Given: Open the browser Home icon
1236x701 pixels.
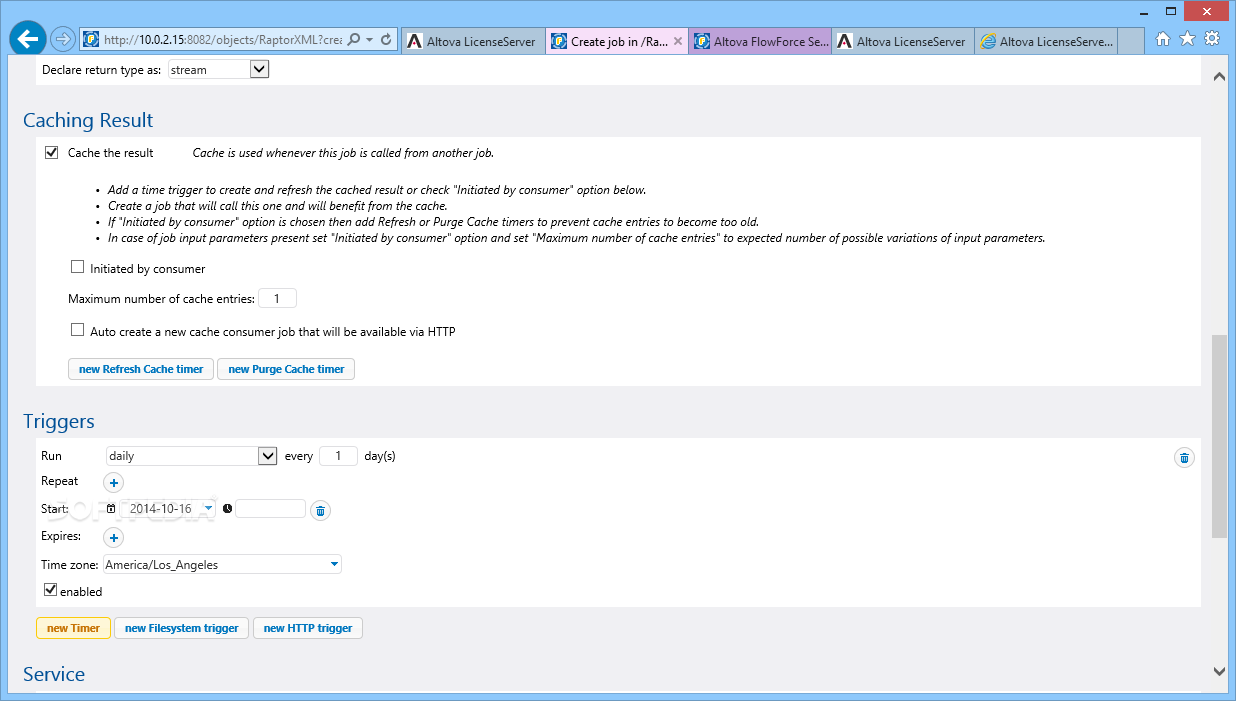Looking at the screenshot, I should point(1163,39).
